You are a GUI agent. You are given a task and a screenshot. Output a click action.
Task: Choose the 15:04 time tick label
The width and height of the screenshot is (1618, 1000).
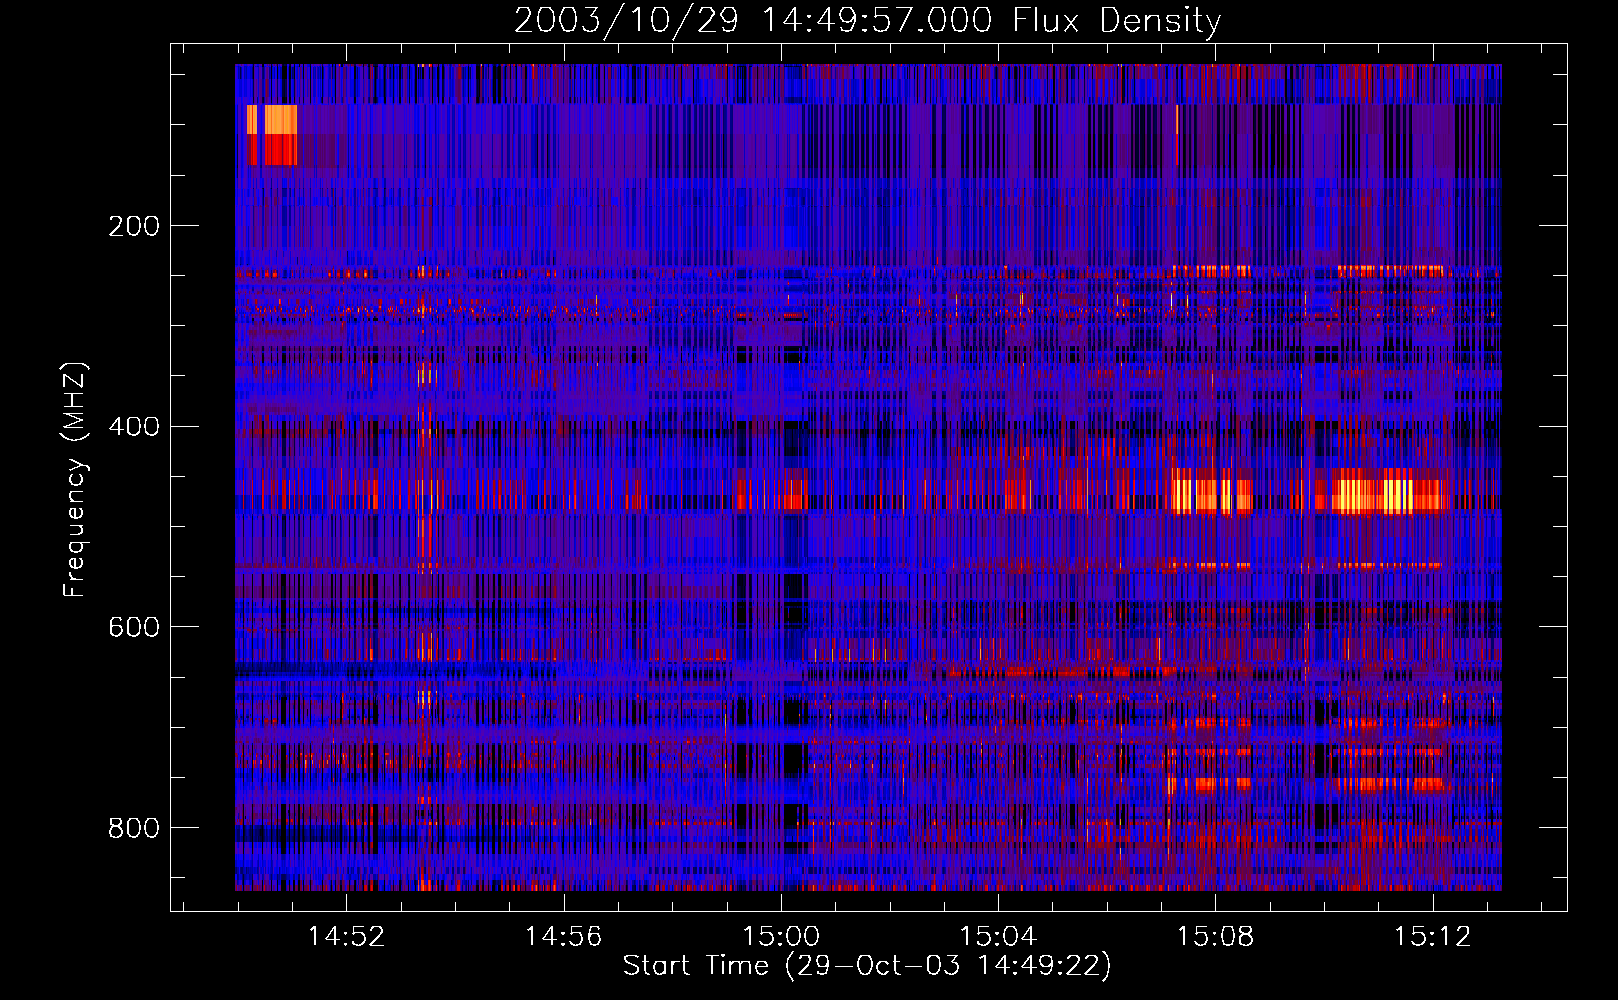tap(998, 936)
